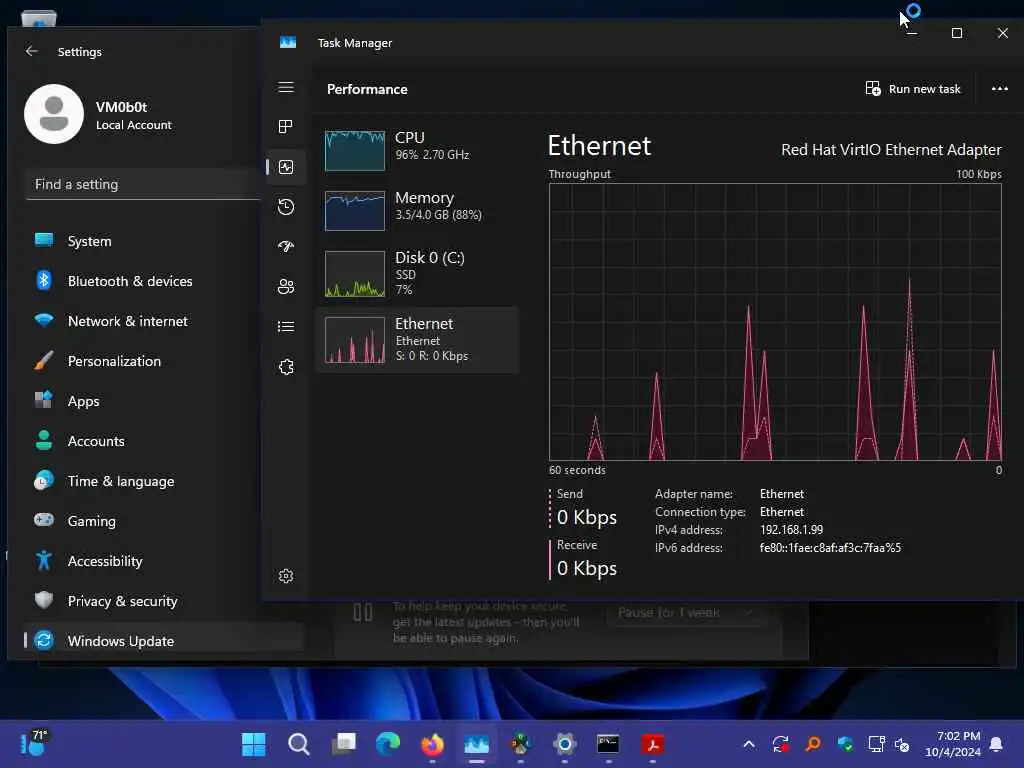
Task: Open taskbar Search
Action: pos(298,744)
